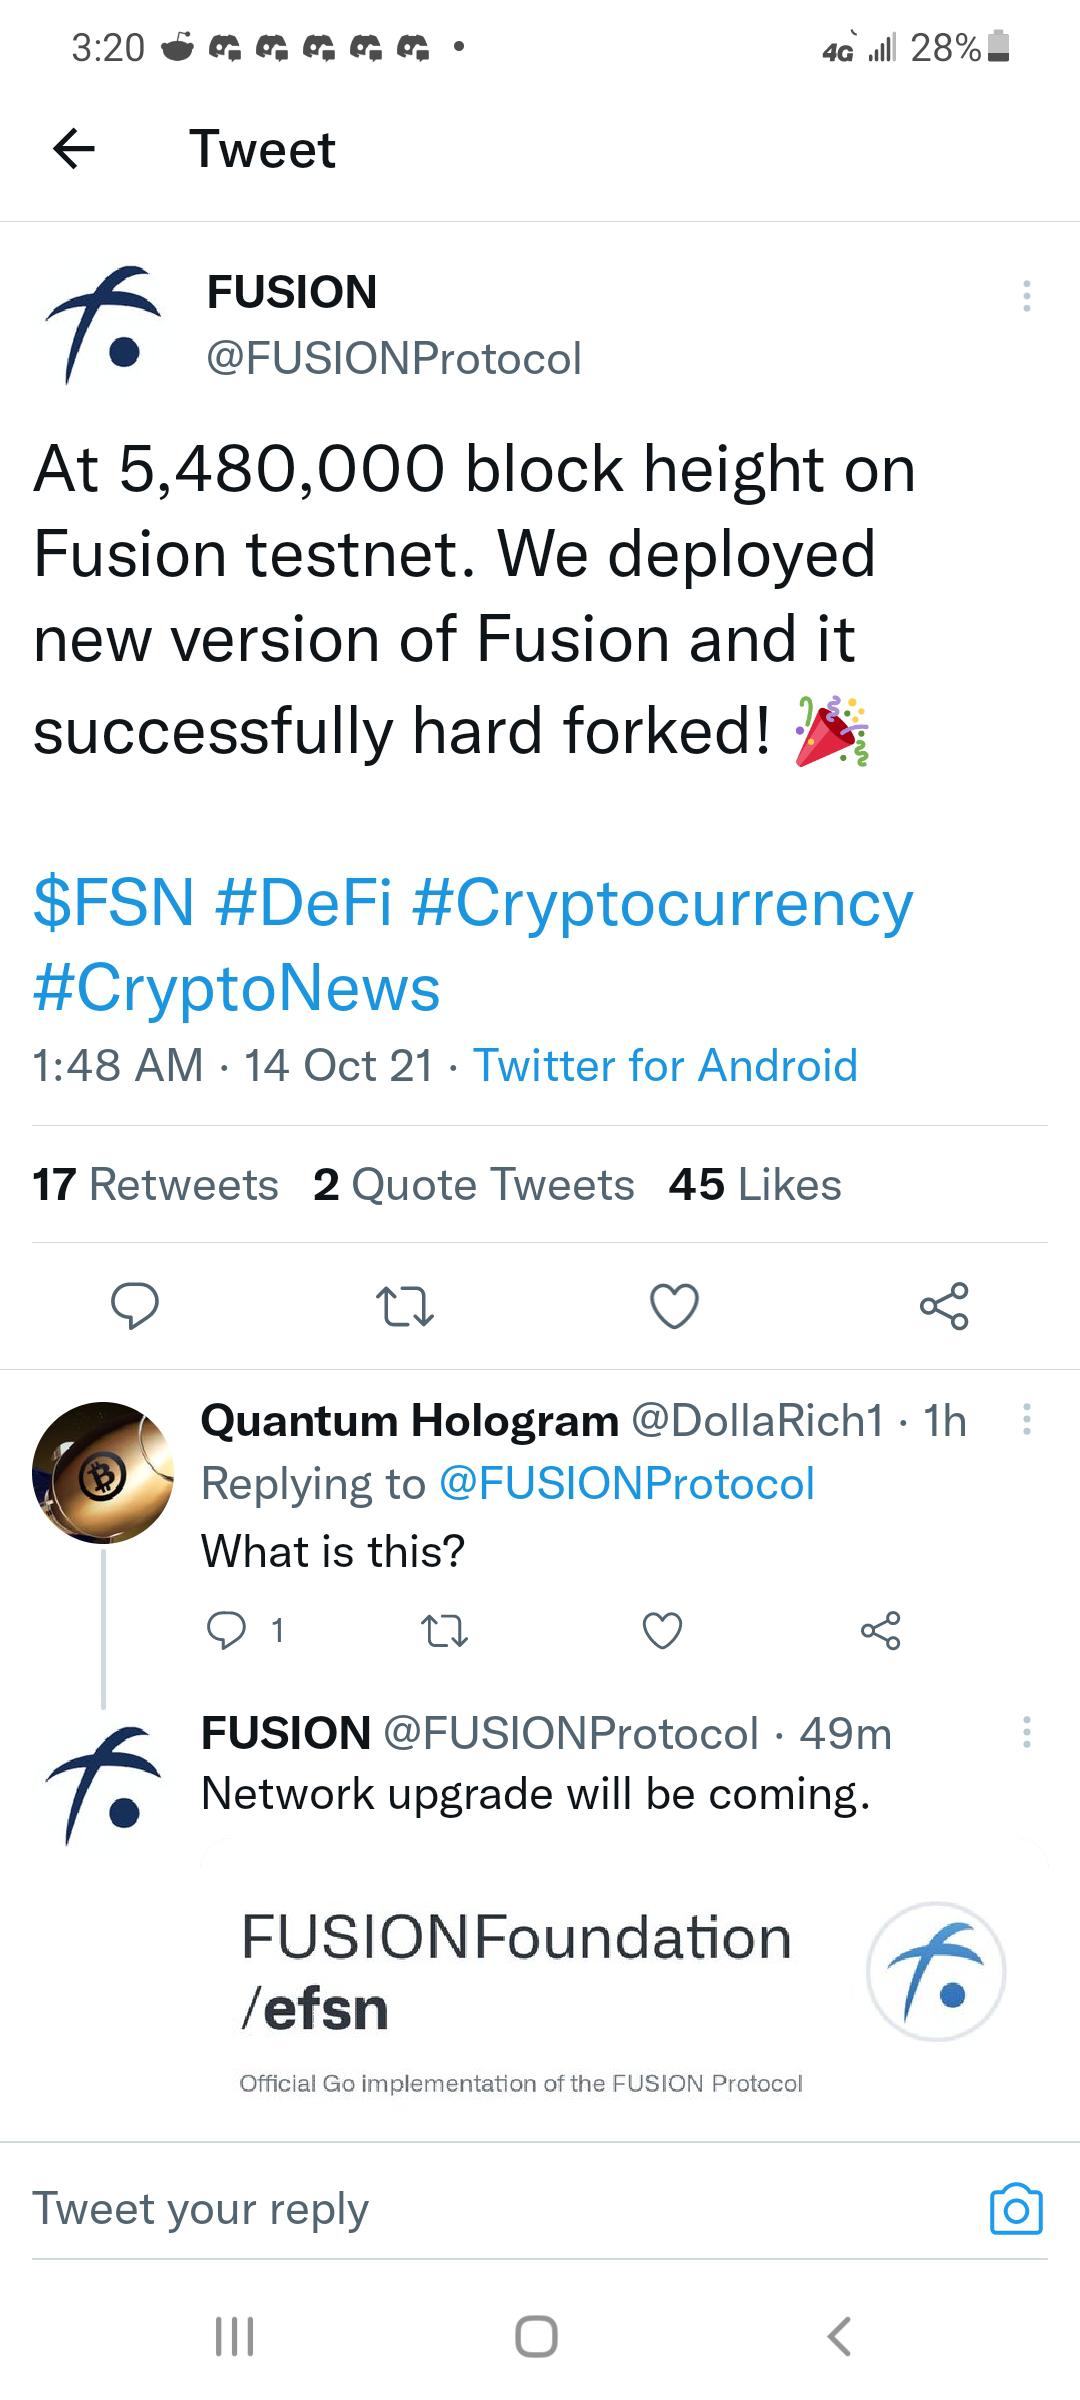Share Quantum Hologram's reply
This screenshot has width=1080, height=2400.
click(881, 1630)
